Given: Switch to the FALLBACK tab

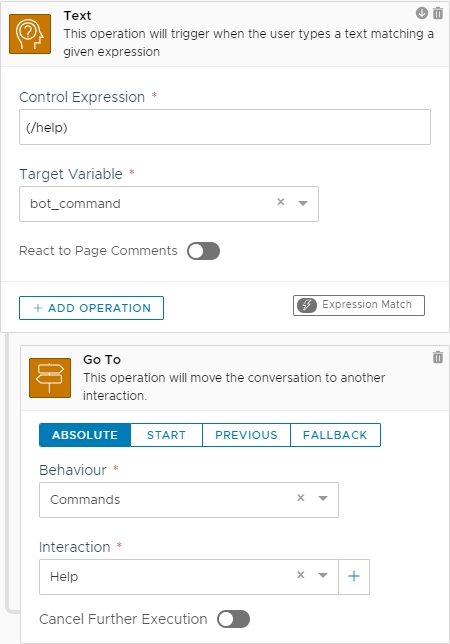Looking at the screenshot, I should click(335, 435).
